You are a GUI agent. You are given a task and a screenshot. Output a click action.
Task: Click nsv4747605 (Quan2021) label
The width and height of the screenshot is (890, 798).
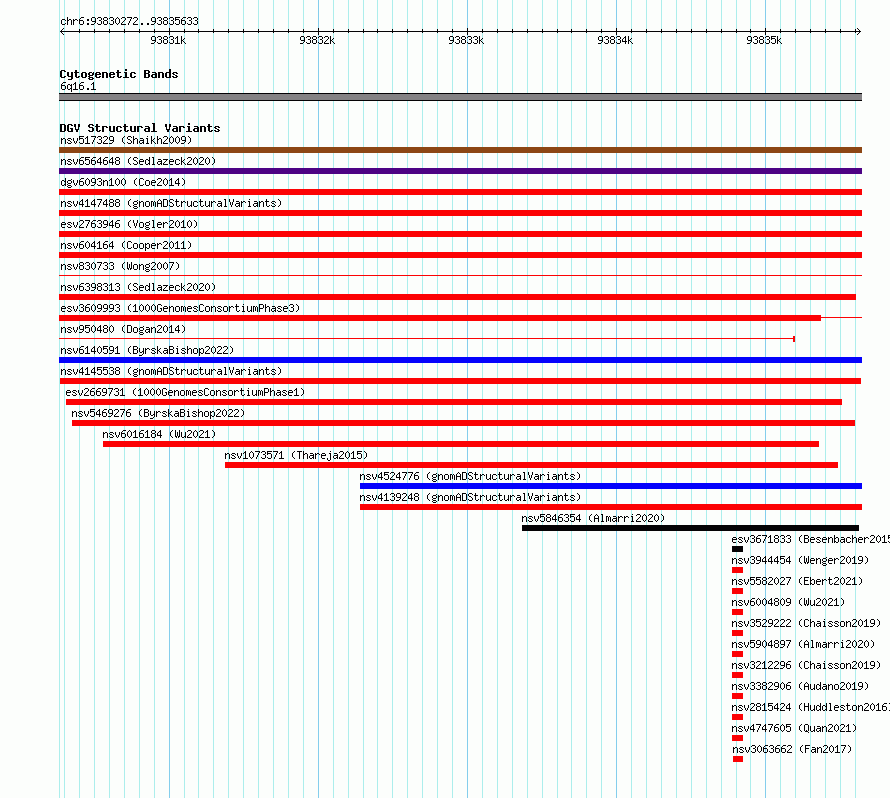(794, 728)
